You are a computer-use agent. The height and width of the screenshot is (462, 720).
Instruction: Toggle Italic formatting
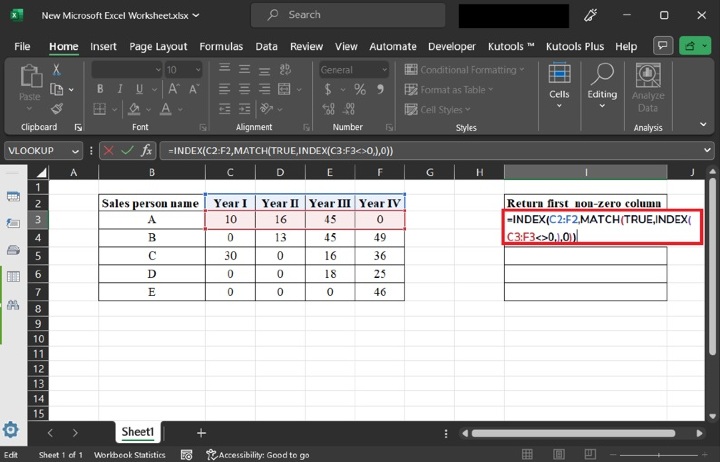(x=118, y=90)
